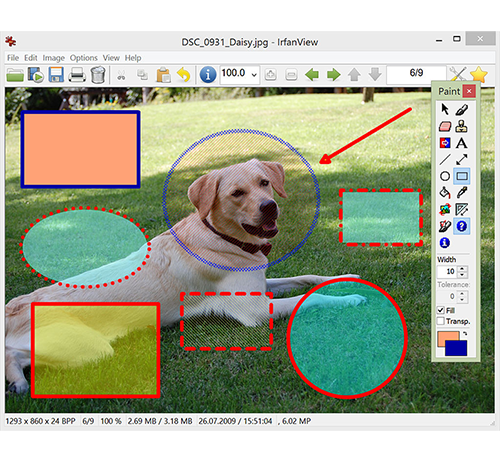500x462 pixels.
Task: Choose the Clone stamp tool
Action: coord(462,126)
